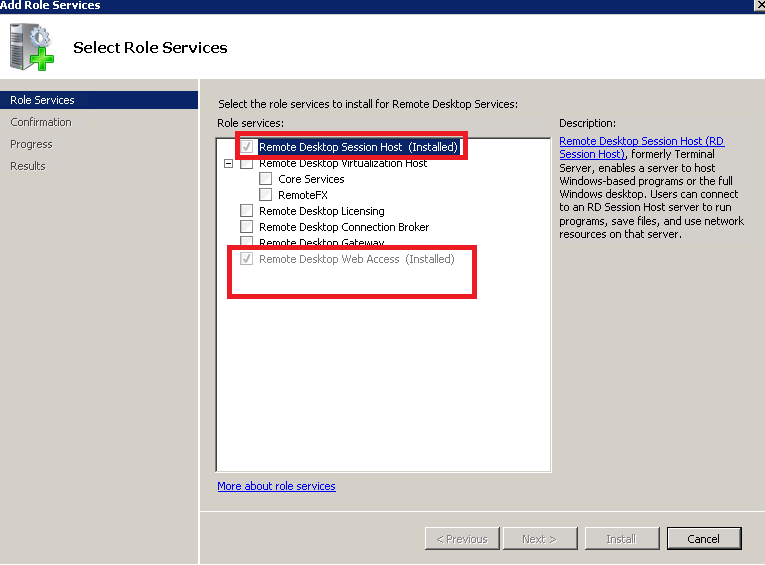Screen dimensions: 765x565
Task: Select the RemoteFX label
Action: [303, 195]
